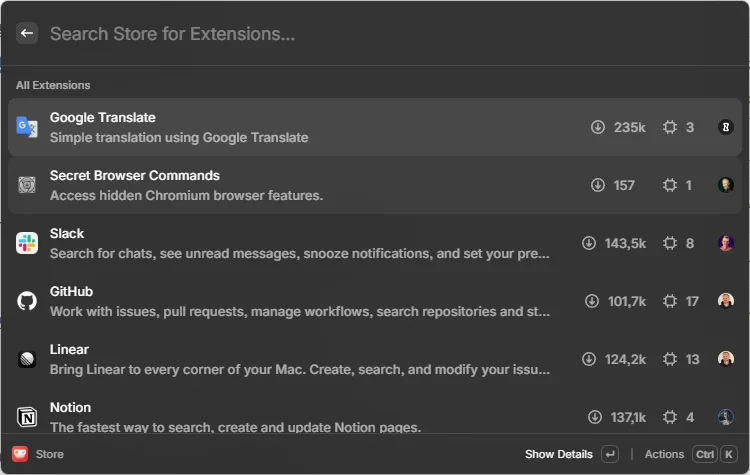Click the back arrow button
Viewport: 750px width, 475px height.
27,33
